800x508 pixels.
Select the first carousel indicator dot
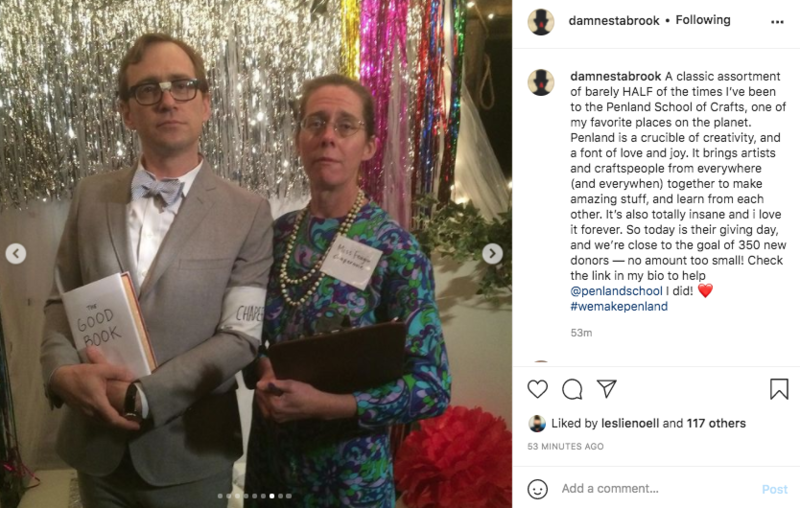[220, 496]
